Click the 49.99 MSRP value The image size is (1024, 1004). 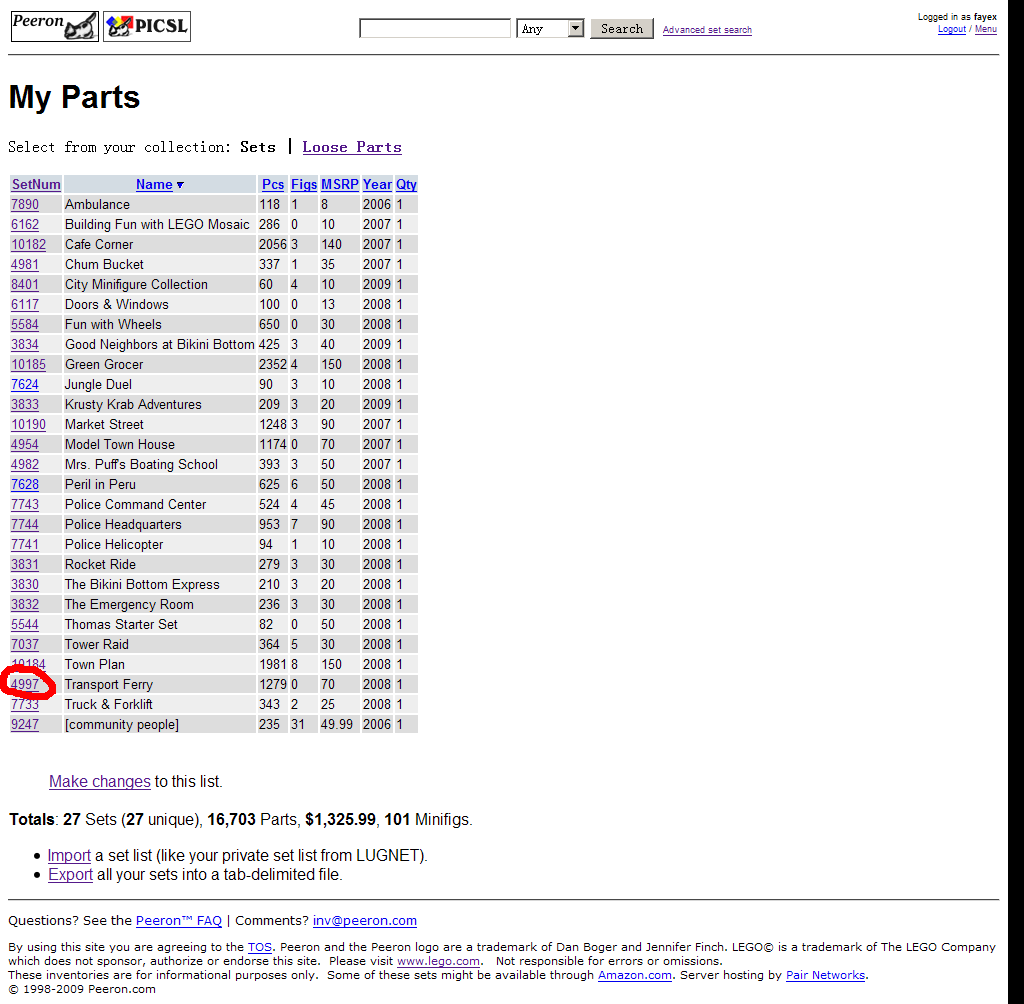tap(336, 724)
